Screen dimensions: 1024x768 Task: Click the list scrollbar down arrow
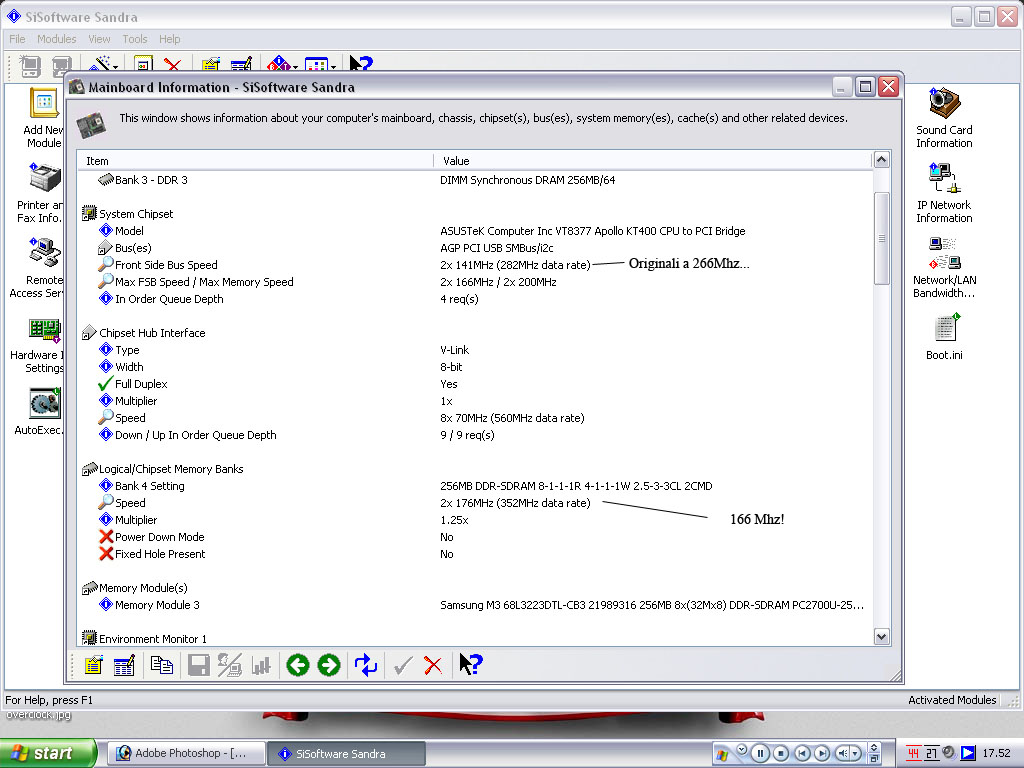882,637
